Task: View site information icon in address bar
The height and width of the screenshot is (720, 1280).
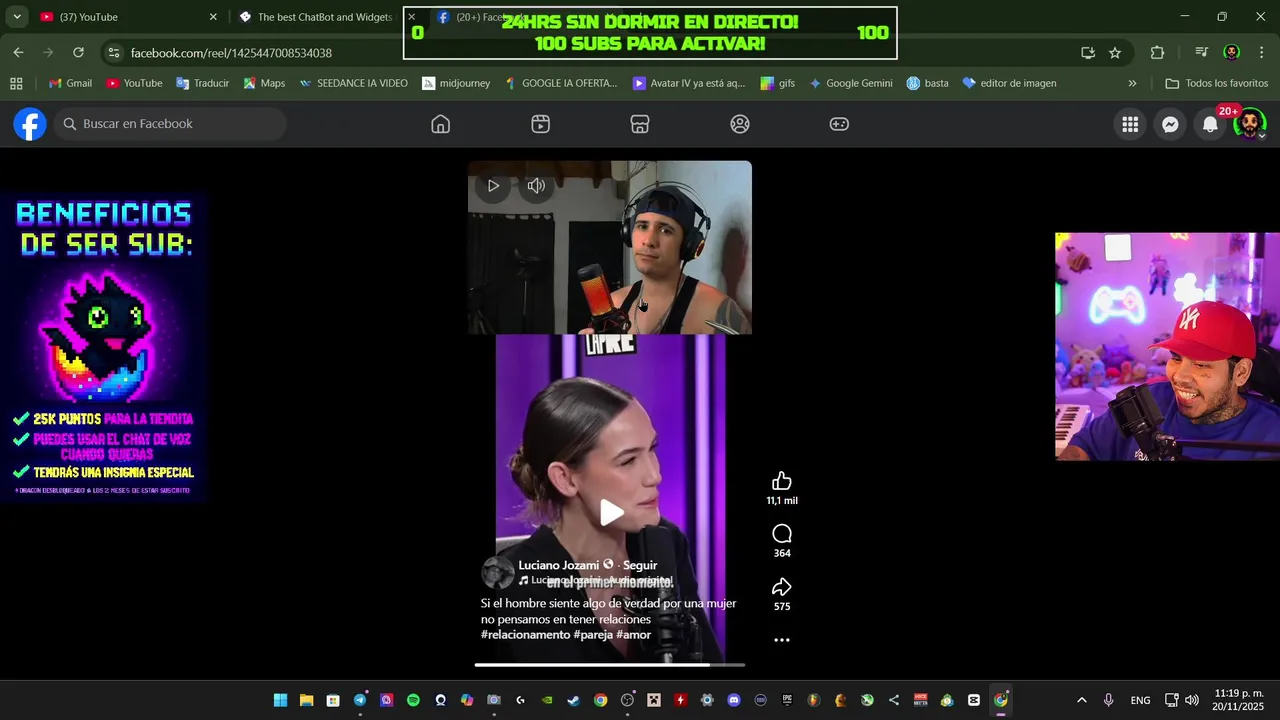Action: pyautogui.click(x=114, y=53)
